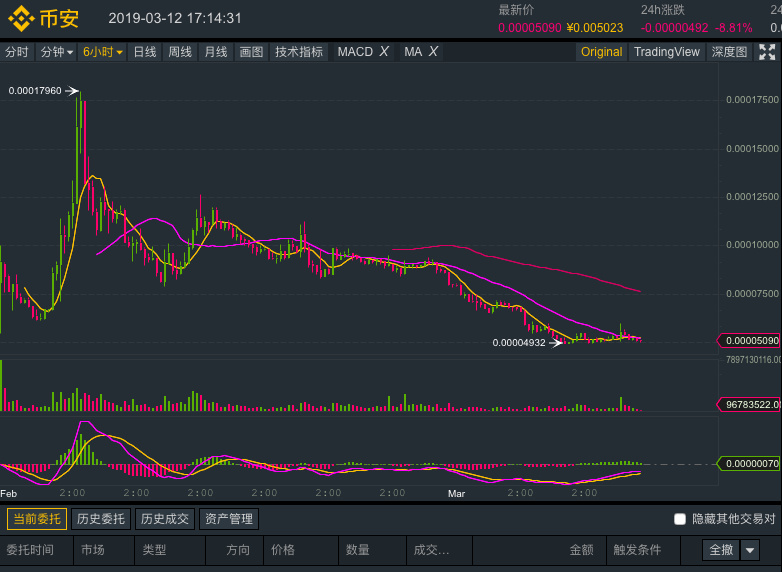Click the 币安 brand name text
The height and width of the screenshot is (572, 782).
pyautogui.click(x=59, y=18)
